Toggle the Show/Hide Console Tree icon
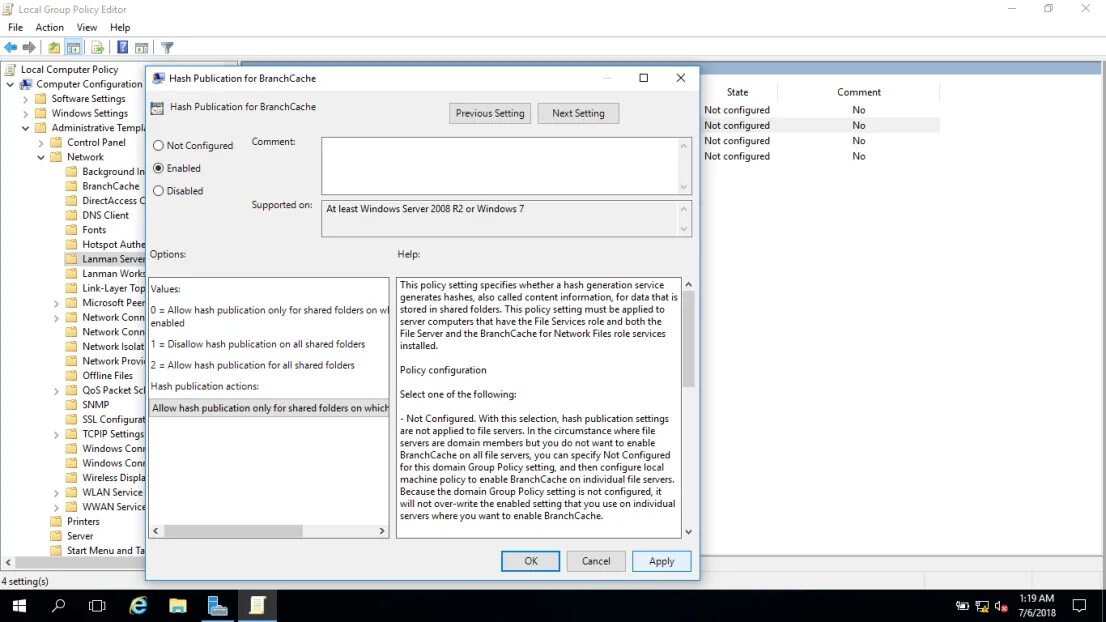This screenshot has height=622, width=1106. click(73, 47)
